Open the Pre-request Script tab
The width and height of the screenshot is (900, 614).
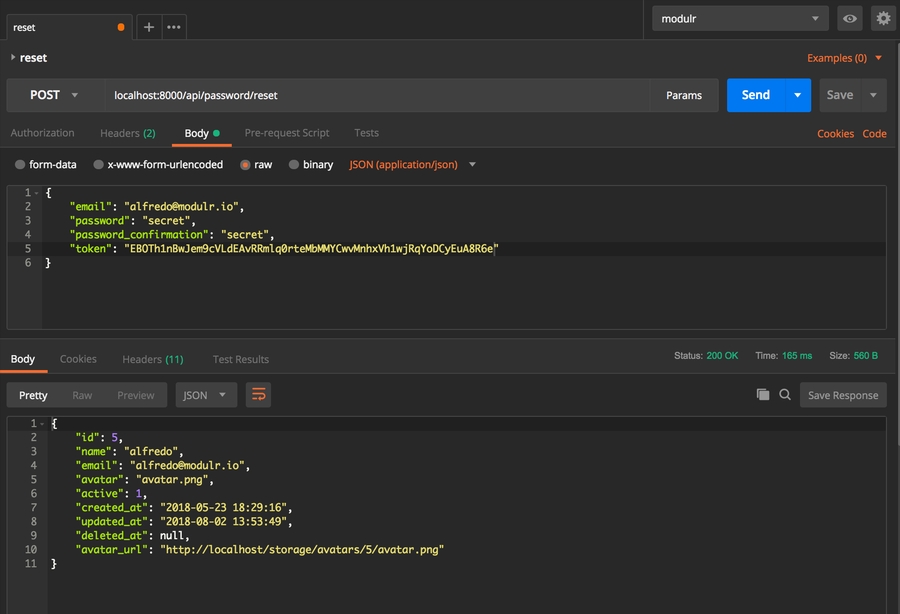(287, 133)
